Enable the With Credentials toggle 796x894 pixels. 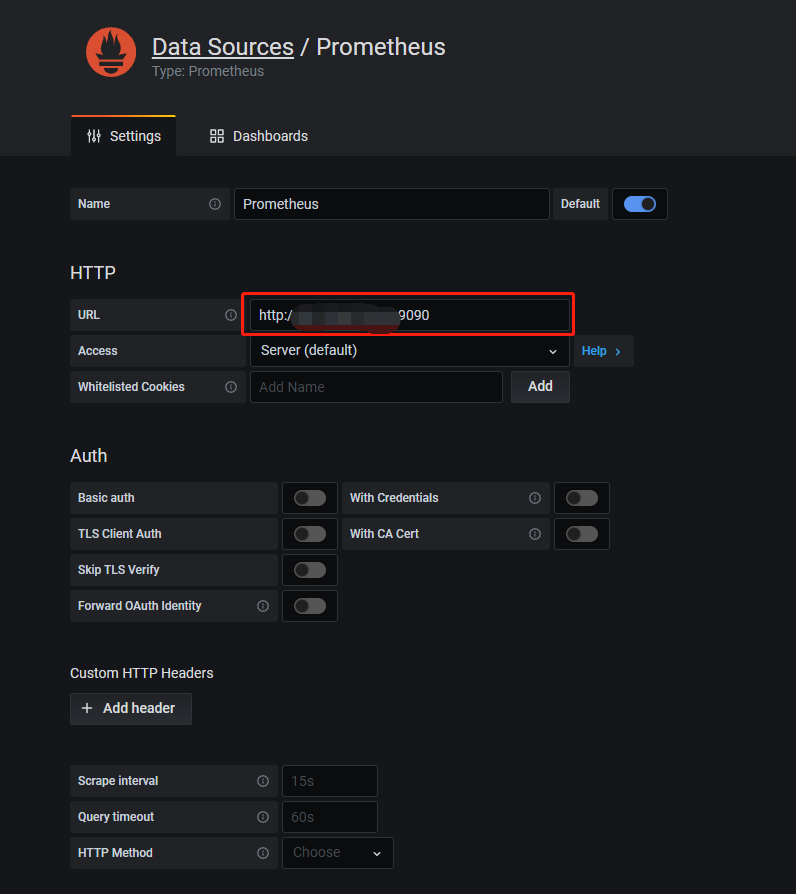pyautogui.click(x=582, y=498)
